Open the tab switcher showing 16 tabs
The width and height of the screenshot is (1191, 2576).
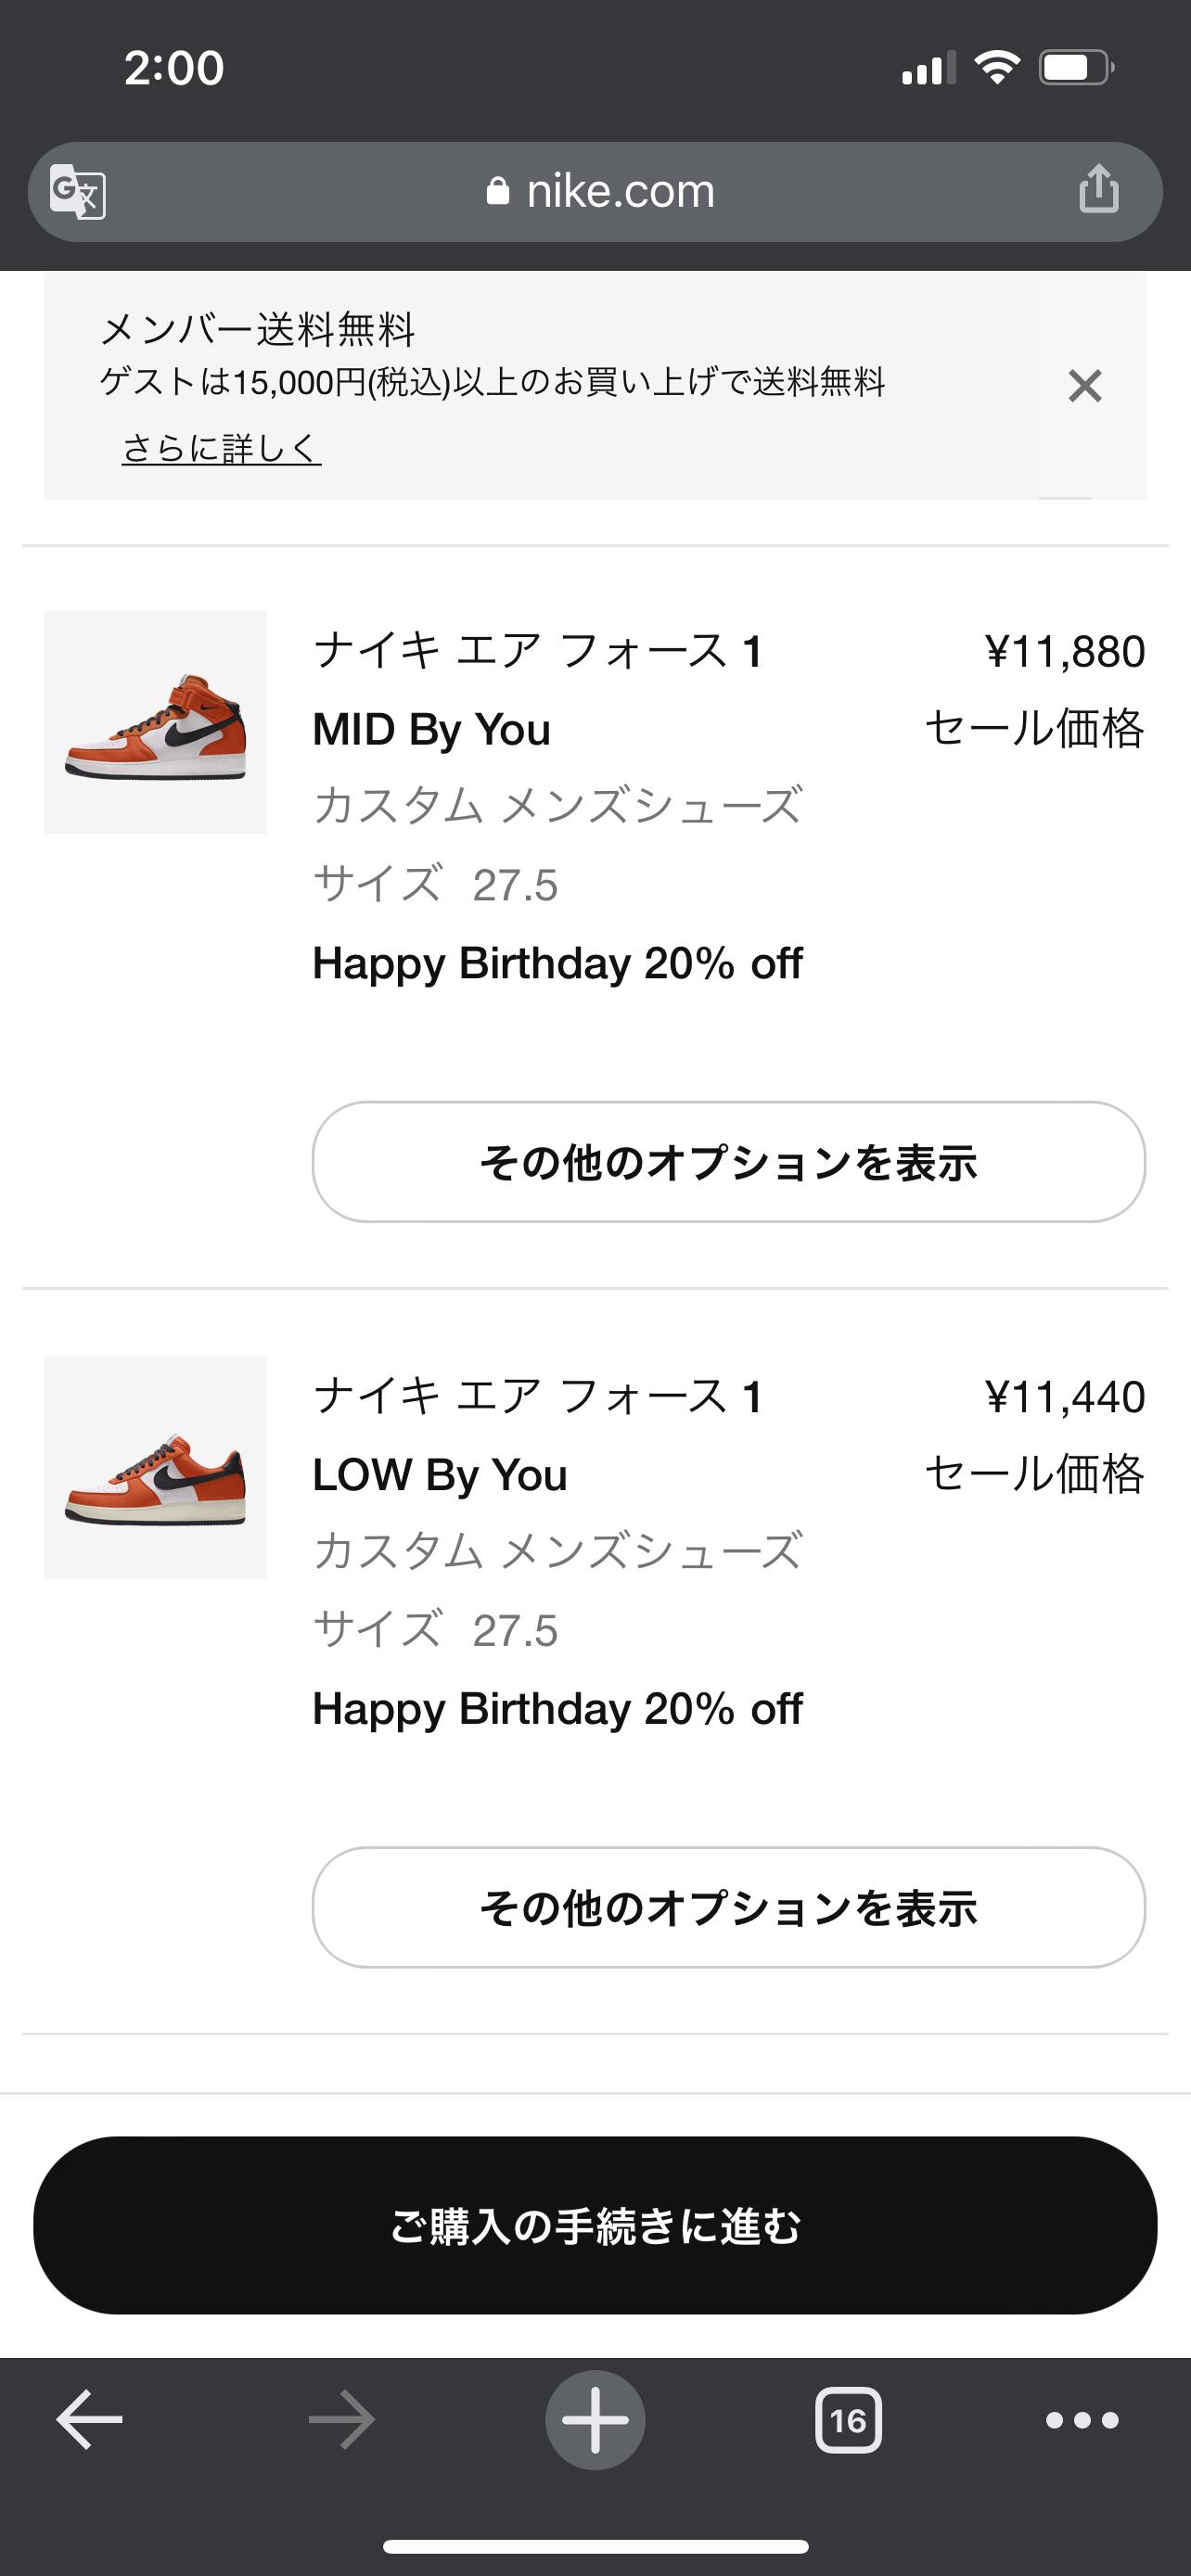pos(848,2420)
